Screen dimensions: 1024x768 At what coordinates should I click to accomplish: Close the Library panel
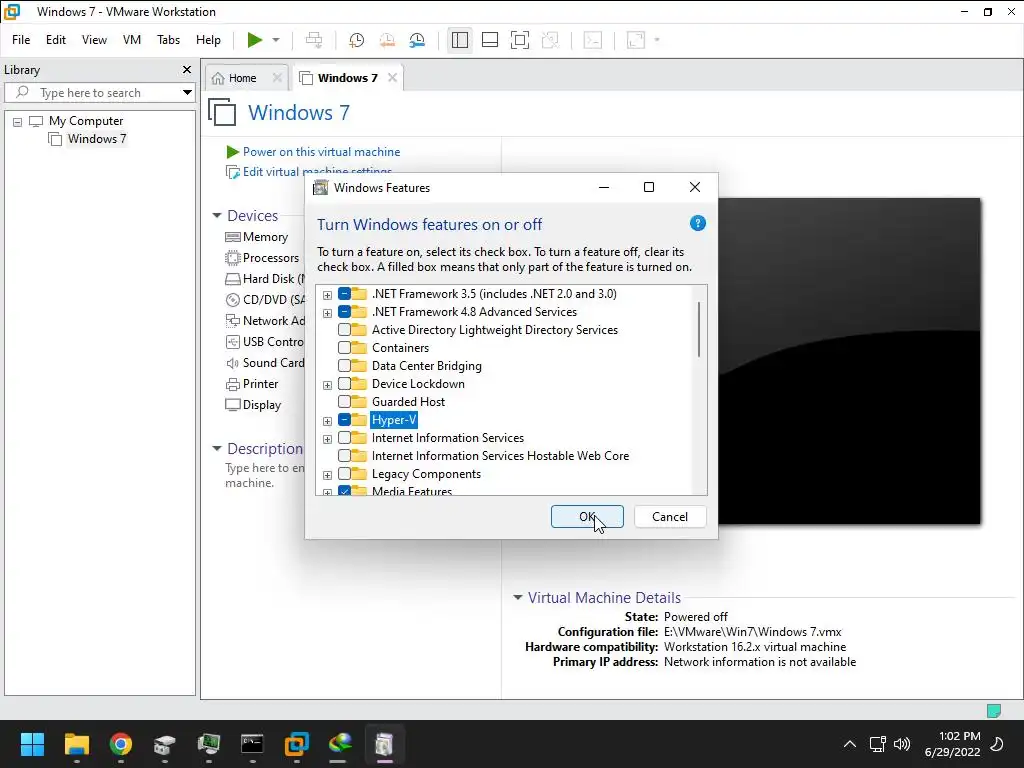[x=187, y=69]
